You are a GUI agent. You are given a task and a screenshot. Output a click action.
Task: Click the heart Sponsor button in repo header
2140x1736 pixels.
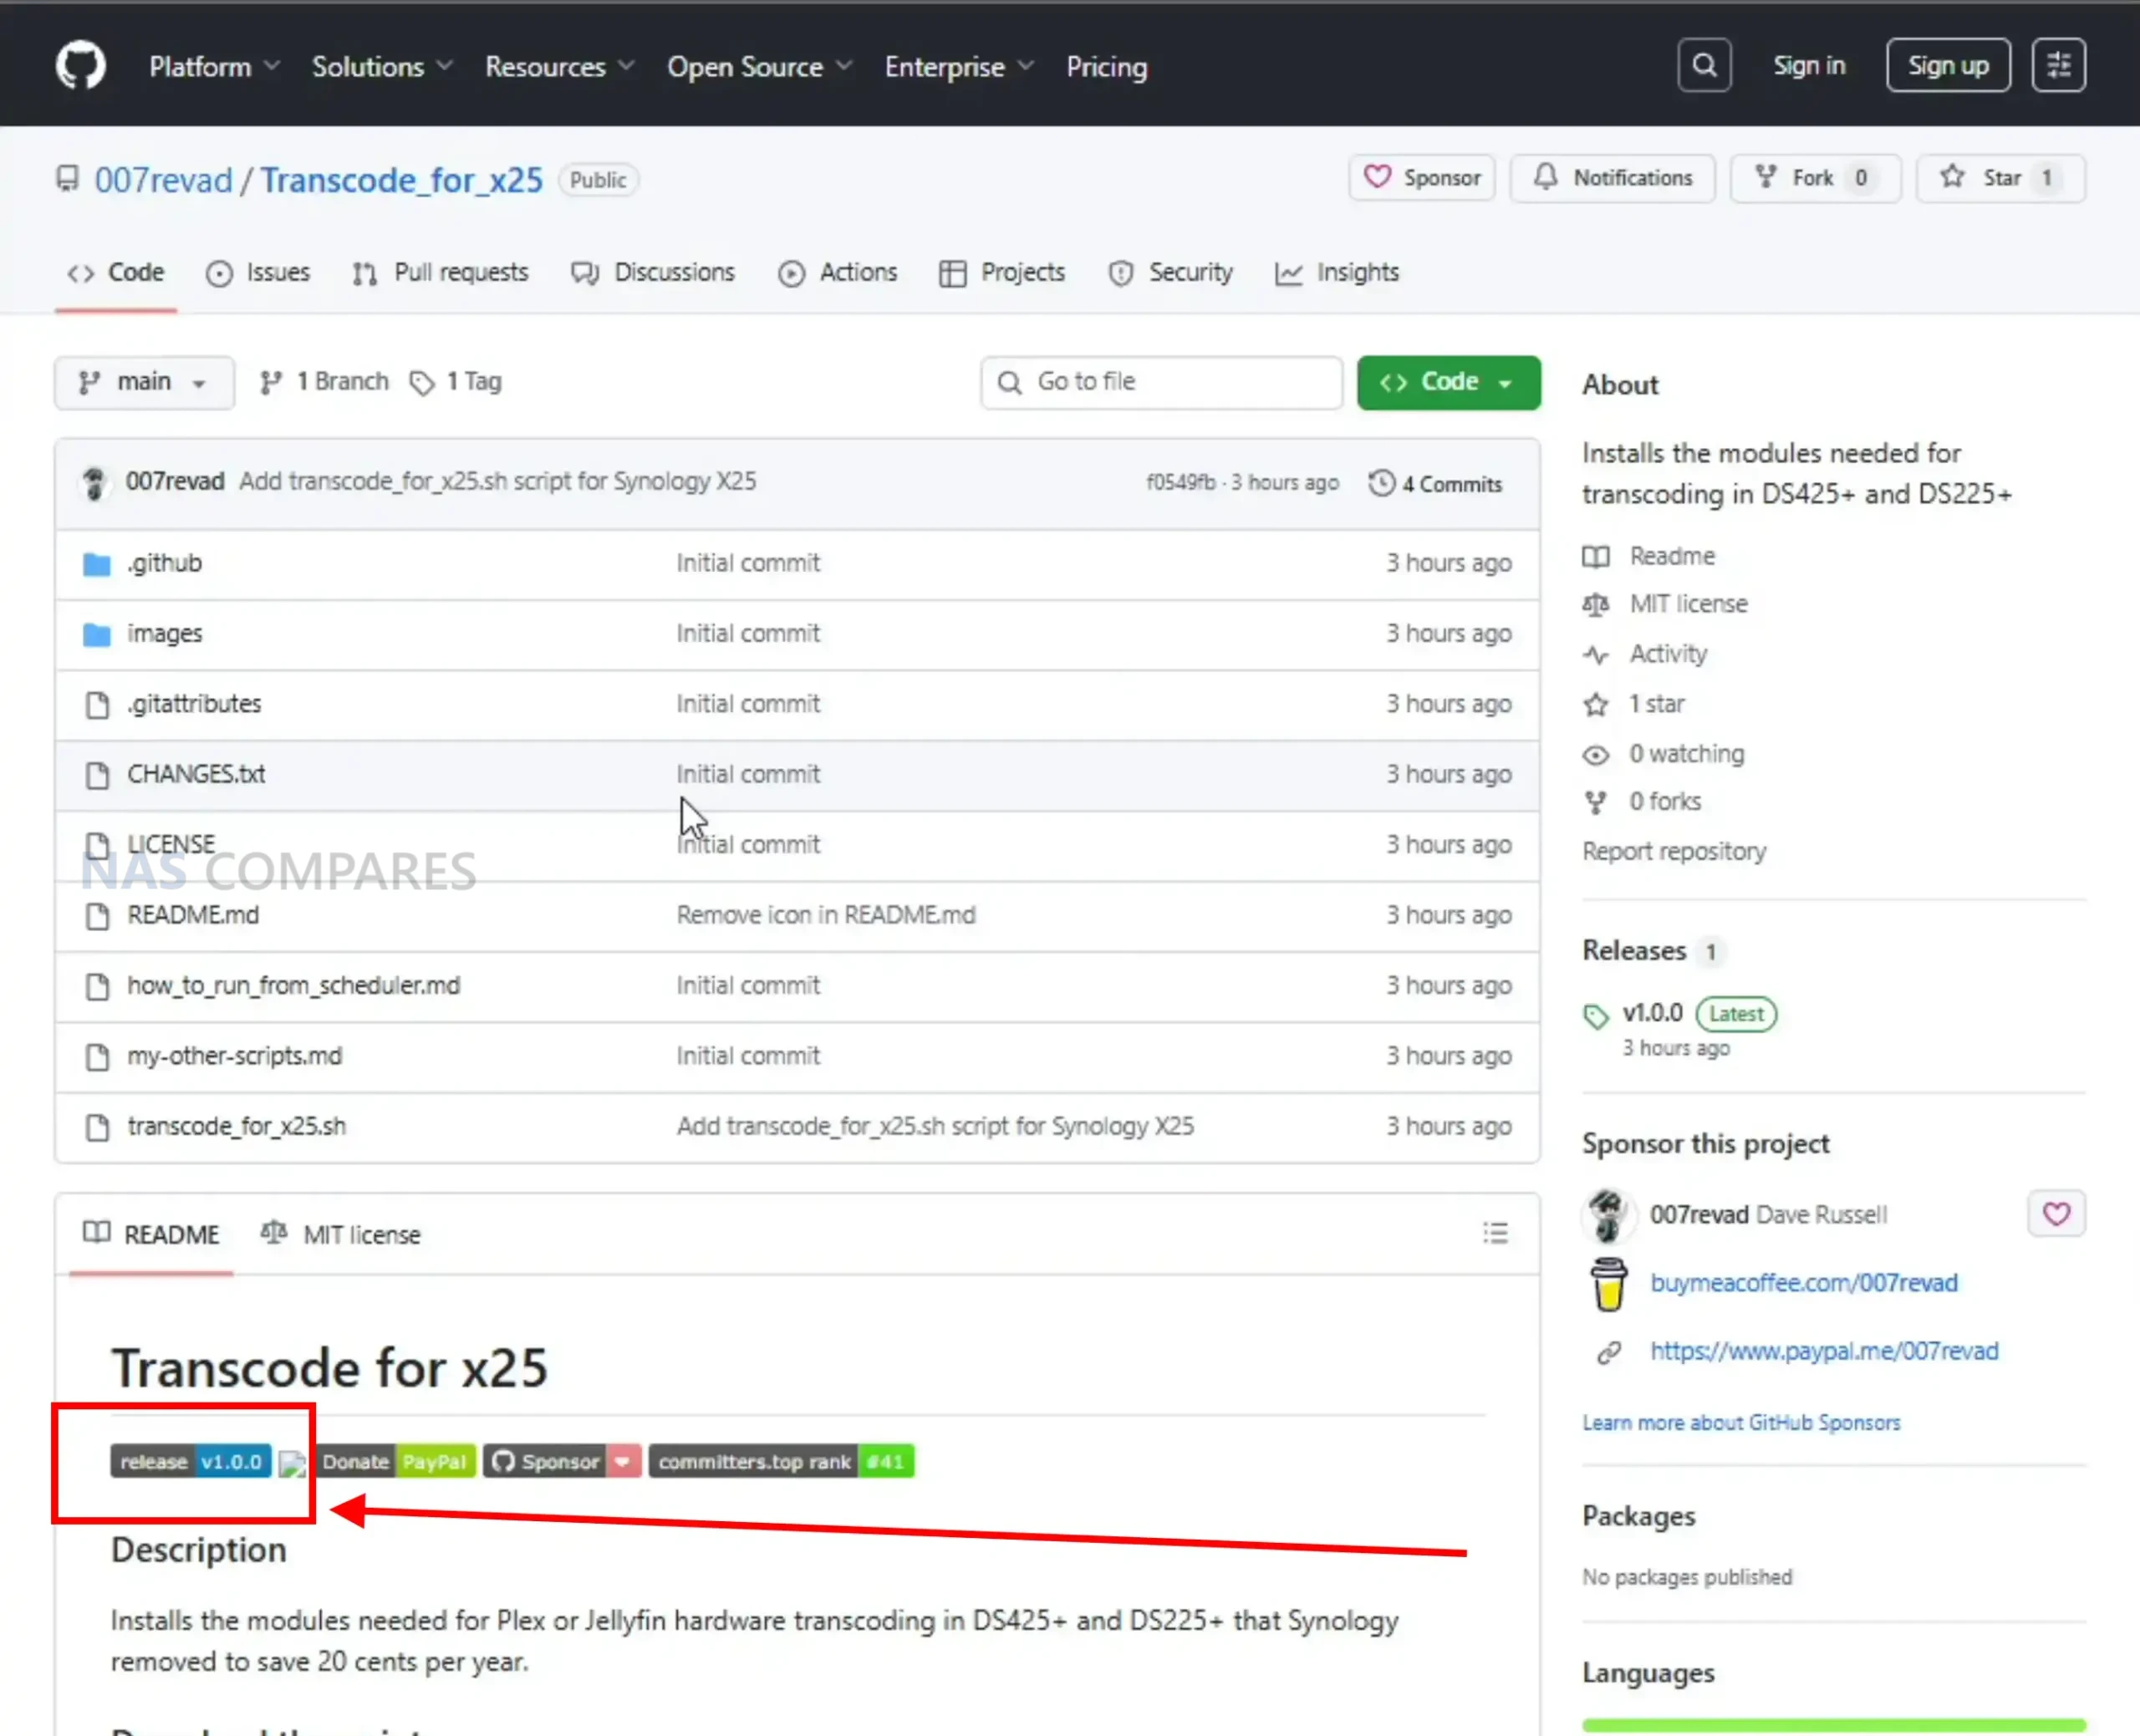click(x=1422, y=178)
